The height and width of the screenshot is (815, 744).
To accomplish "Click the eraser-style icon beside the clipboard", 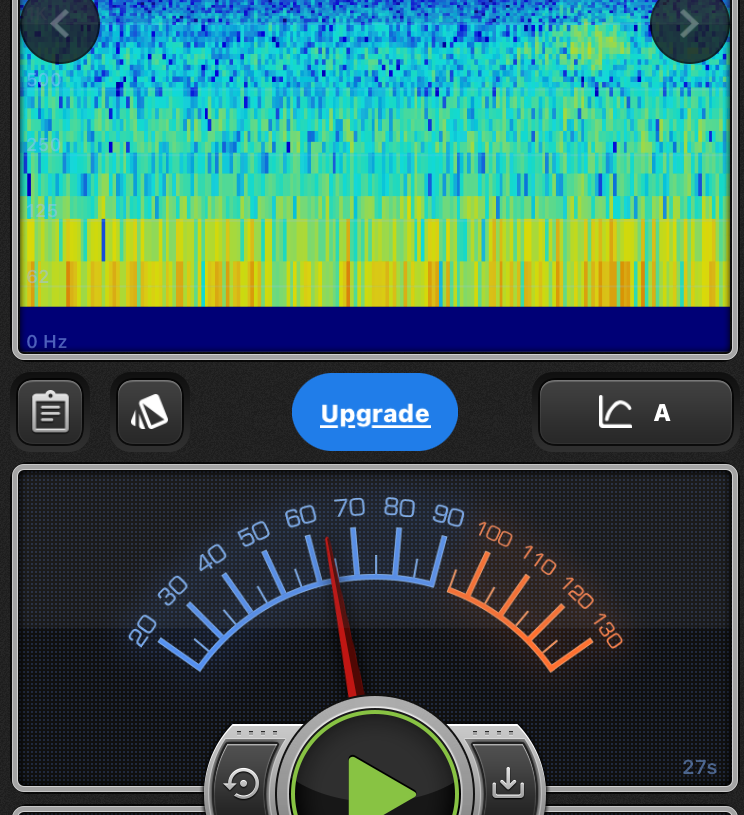I will pos(150,412).
